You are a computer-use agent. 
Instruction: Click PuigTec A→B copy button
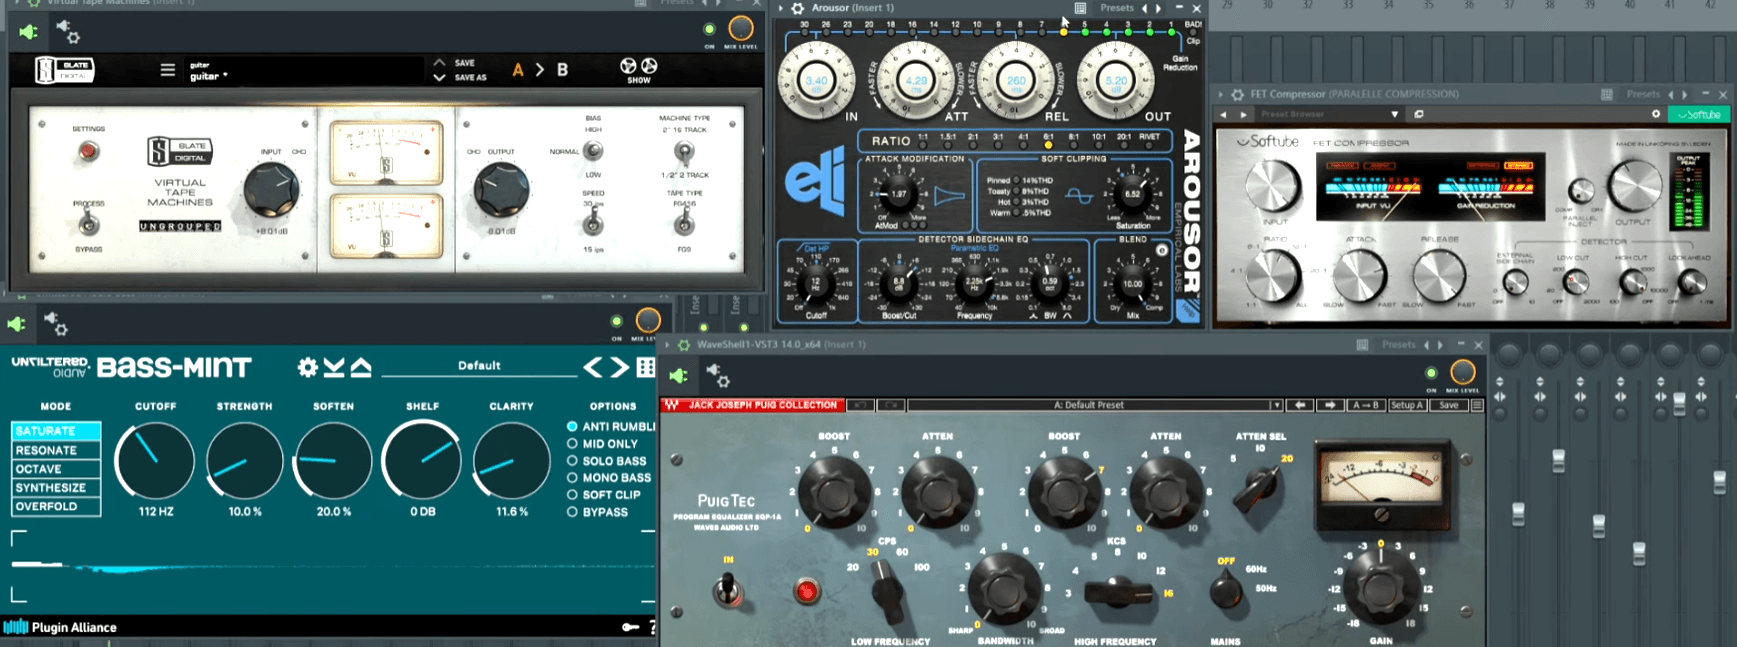(x=1364, y=405)
